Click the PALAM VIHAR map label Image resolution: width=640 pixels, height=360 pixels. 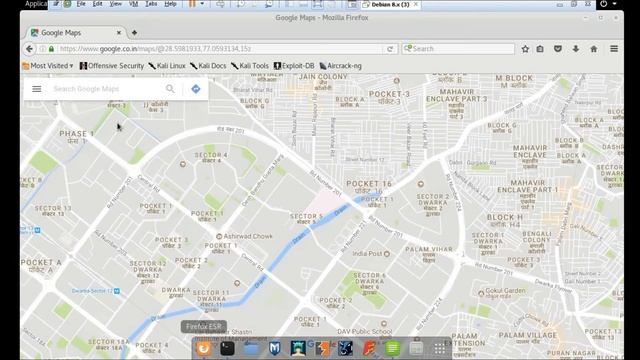click(x=429, y=249)
